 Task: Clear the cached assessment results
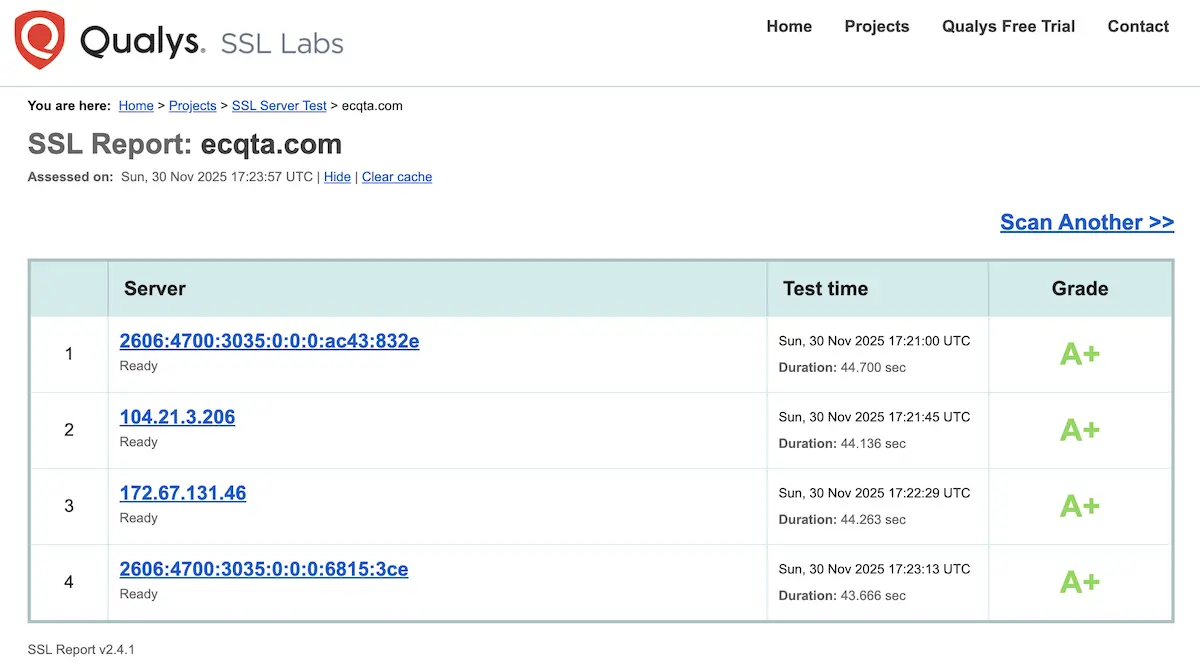(x=396, y=176)
